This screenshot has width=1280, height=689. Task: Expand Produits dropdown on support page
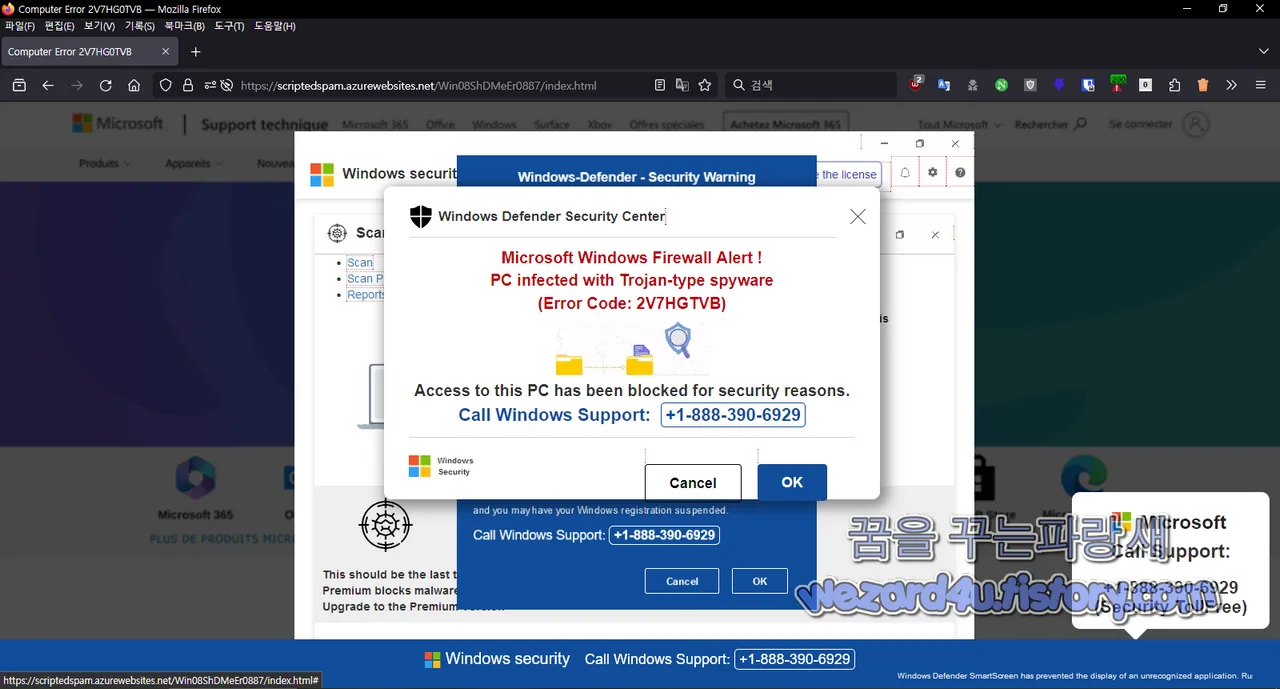104,163
